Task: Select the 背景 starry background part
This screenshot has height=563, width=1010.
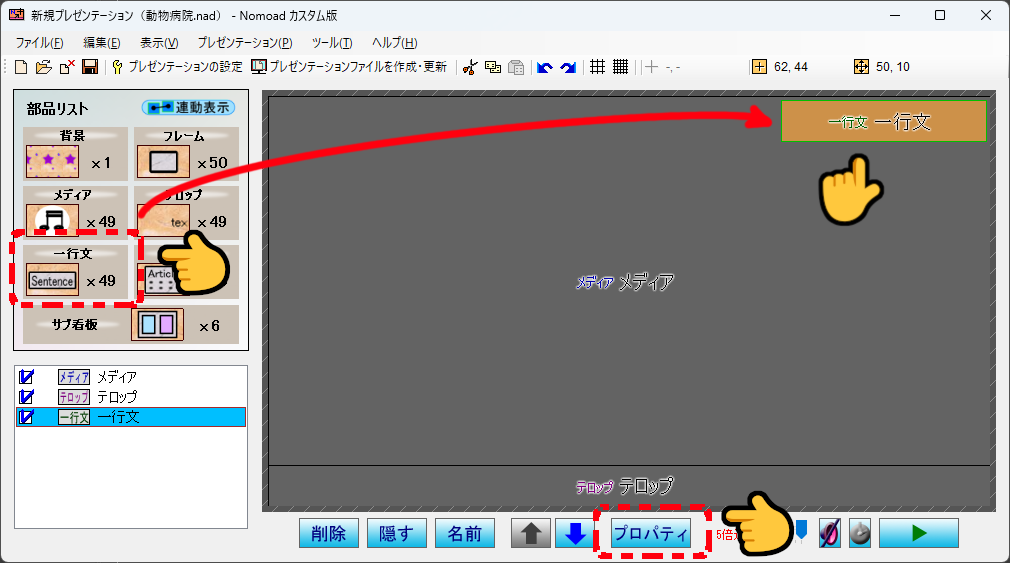Action: tap(52, 161)
